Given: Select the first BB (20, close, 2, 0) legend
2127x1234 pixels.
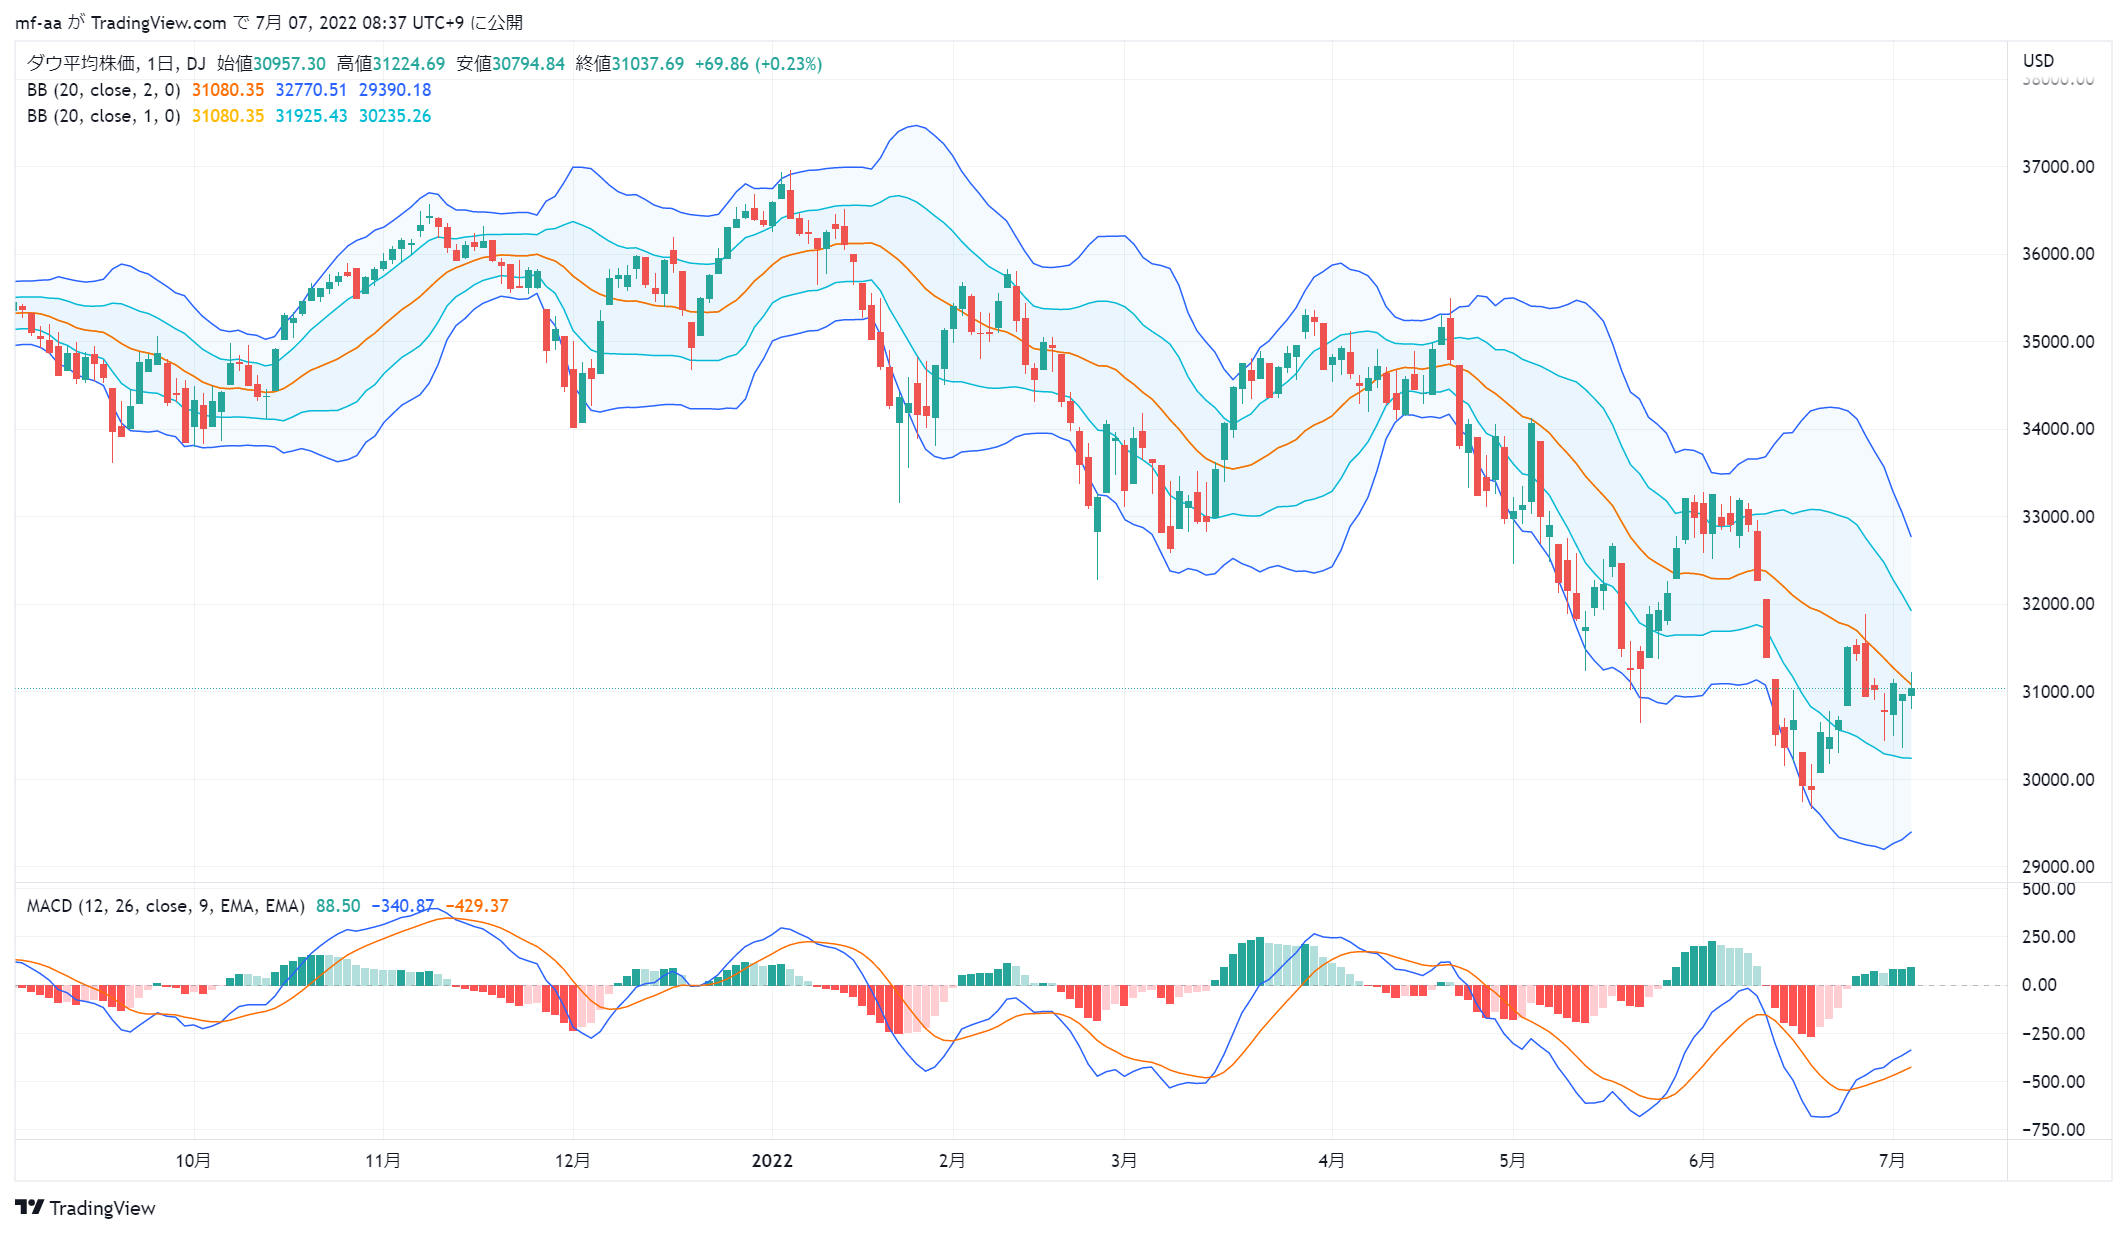Looking at the screenshot, I should click(x=104, y=90).
